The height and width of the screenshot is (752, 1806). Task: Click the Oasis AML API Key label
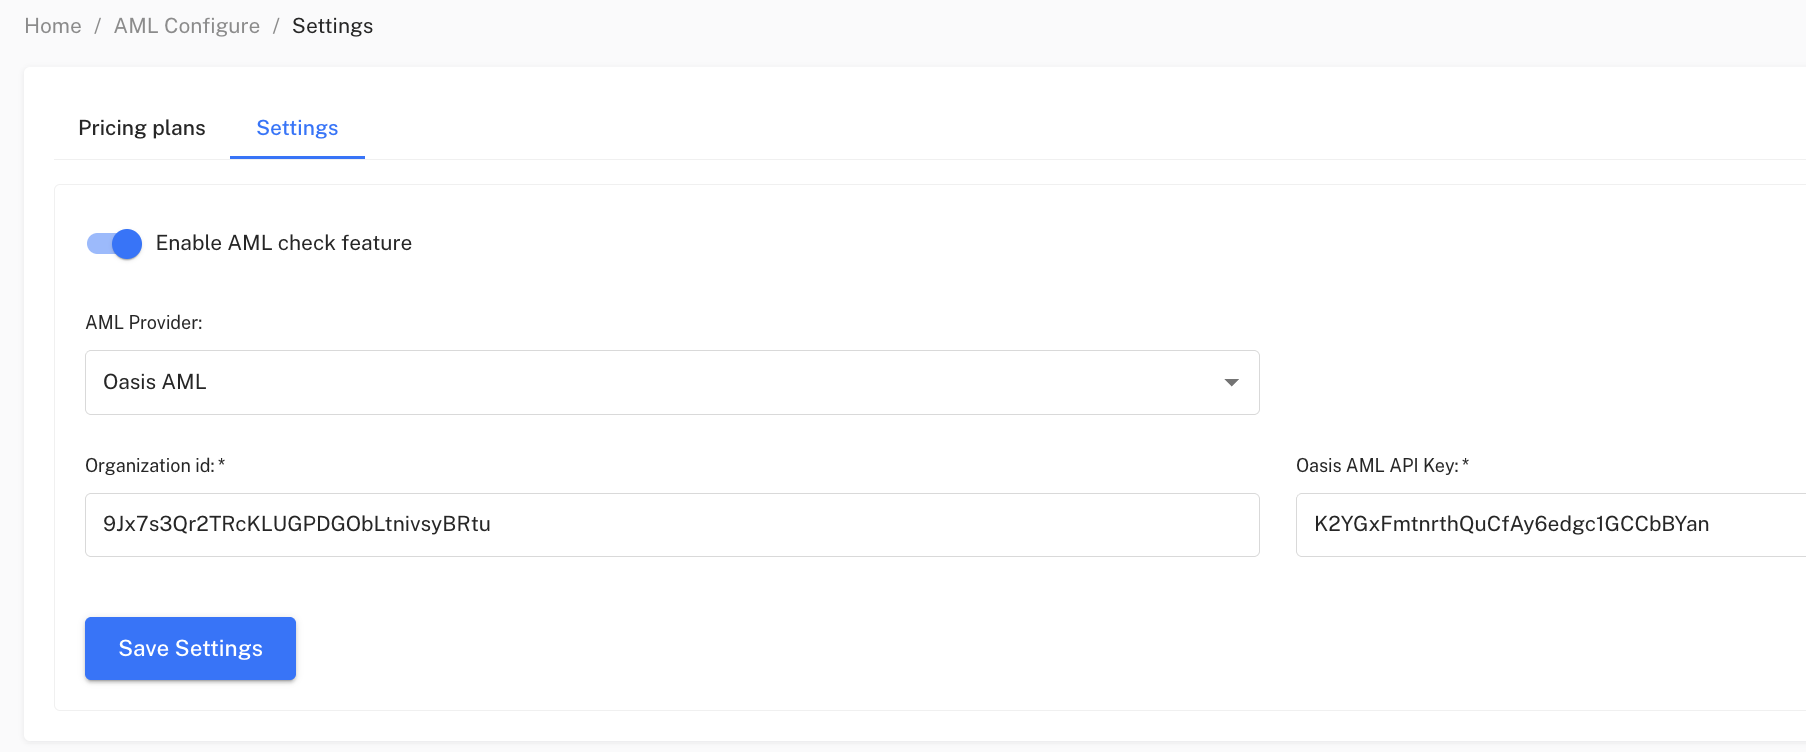(x=1377, y=466)
